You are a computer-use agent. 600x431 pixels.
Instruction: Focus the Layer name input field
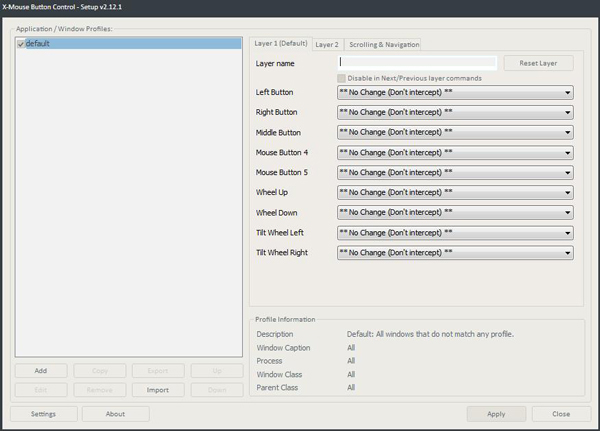[x=417, y=62]
